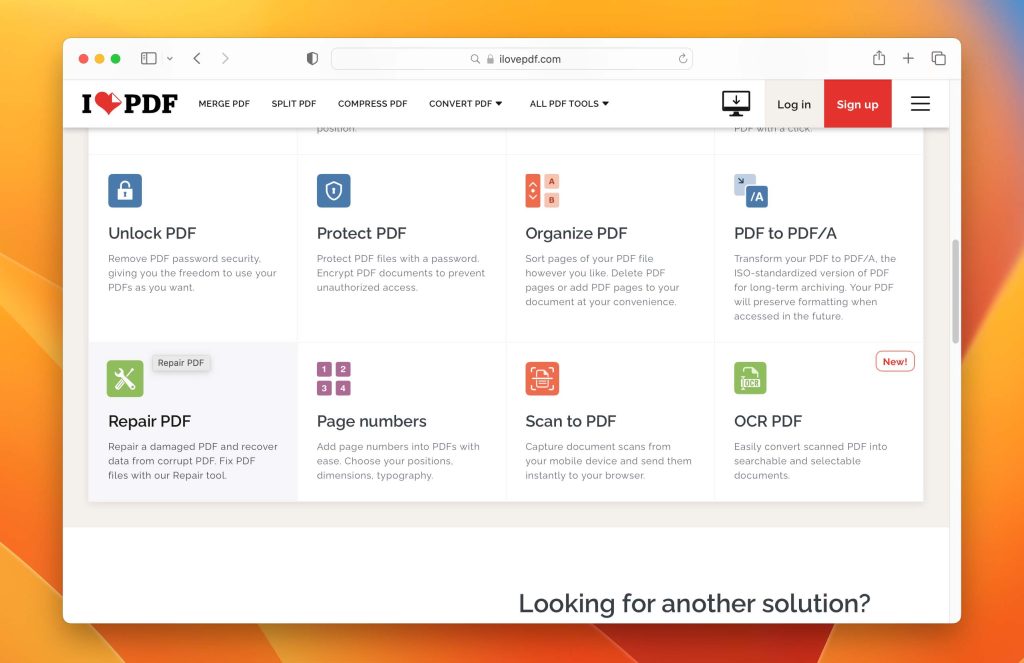Screen dimensions: 1024x663
Task: Click the 'Capture document scans from' description
Action: (608, 461)
